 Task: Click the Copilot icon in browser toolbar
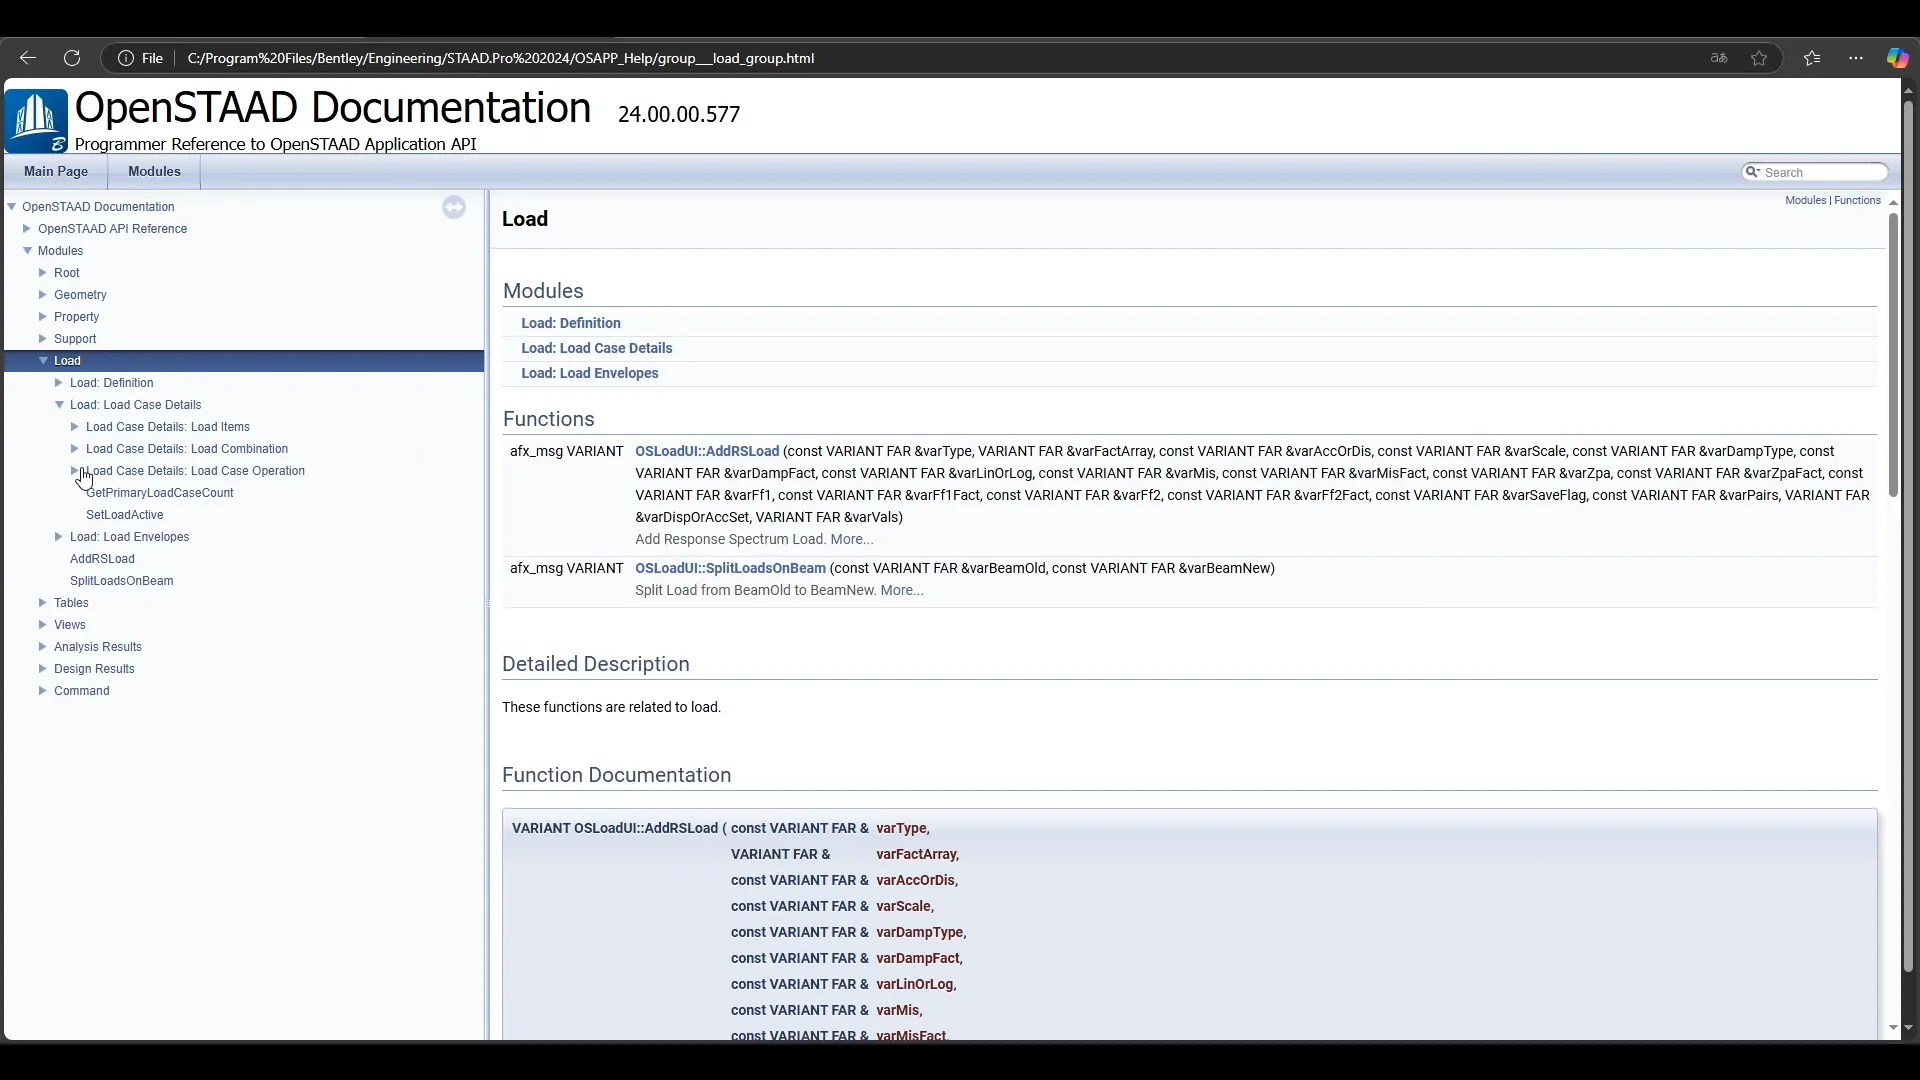click(x=1897, y=58)
